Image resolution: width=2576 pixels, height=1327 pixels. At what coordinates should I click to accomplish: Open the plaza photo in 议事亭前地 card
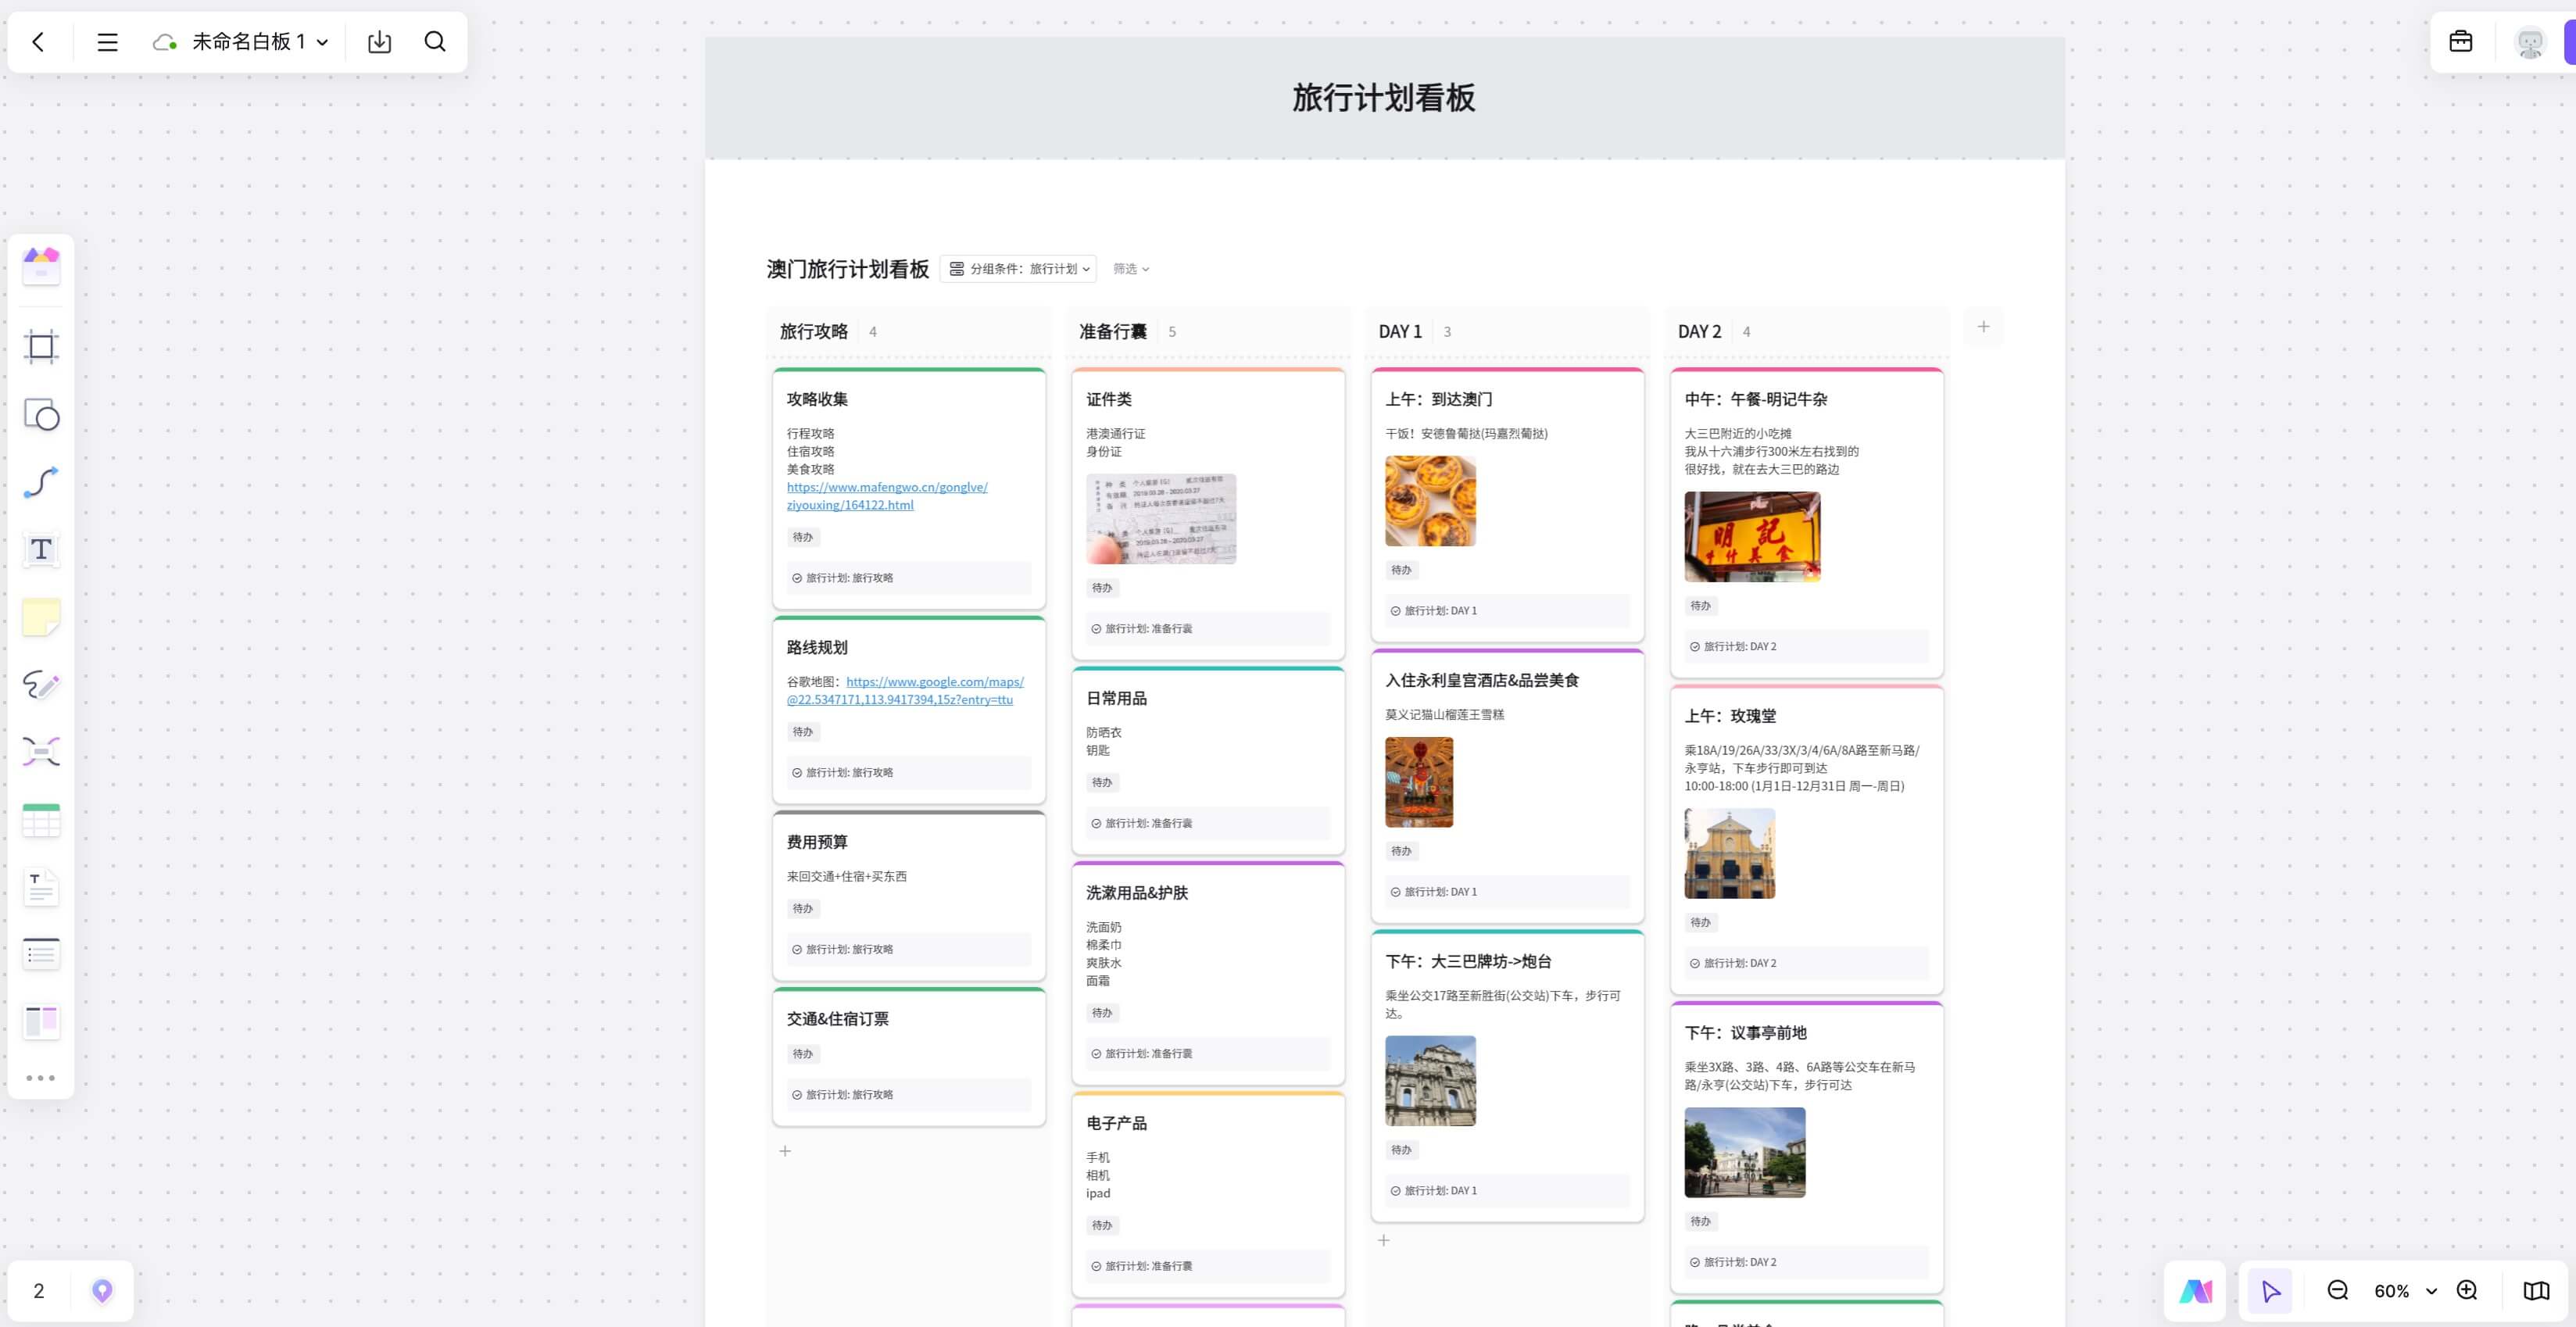tap(1745, 1152)
